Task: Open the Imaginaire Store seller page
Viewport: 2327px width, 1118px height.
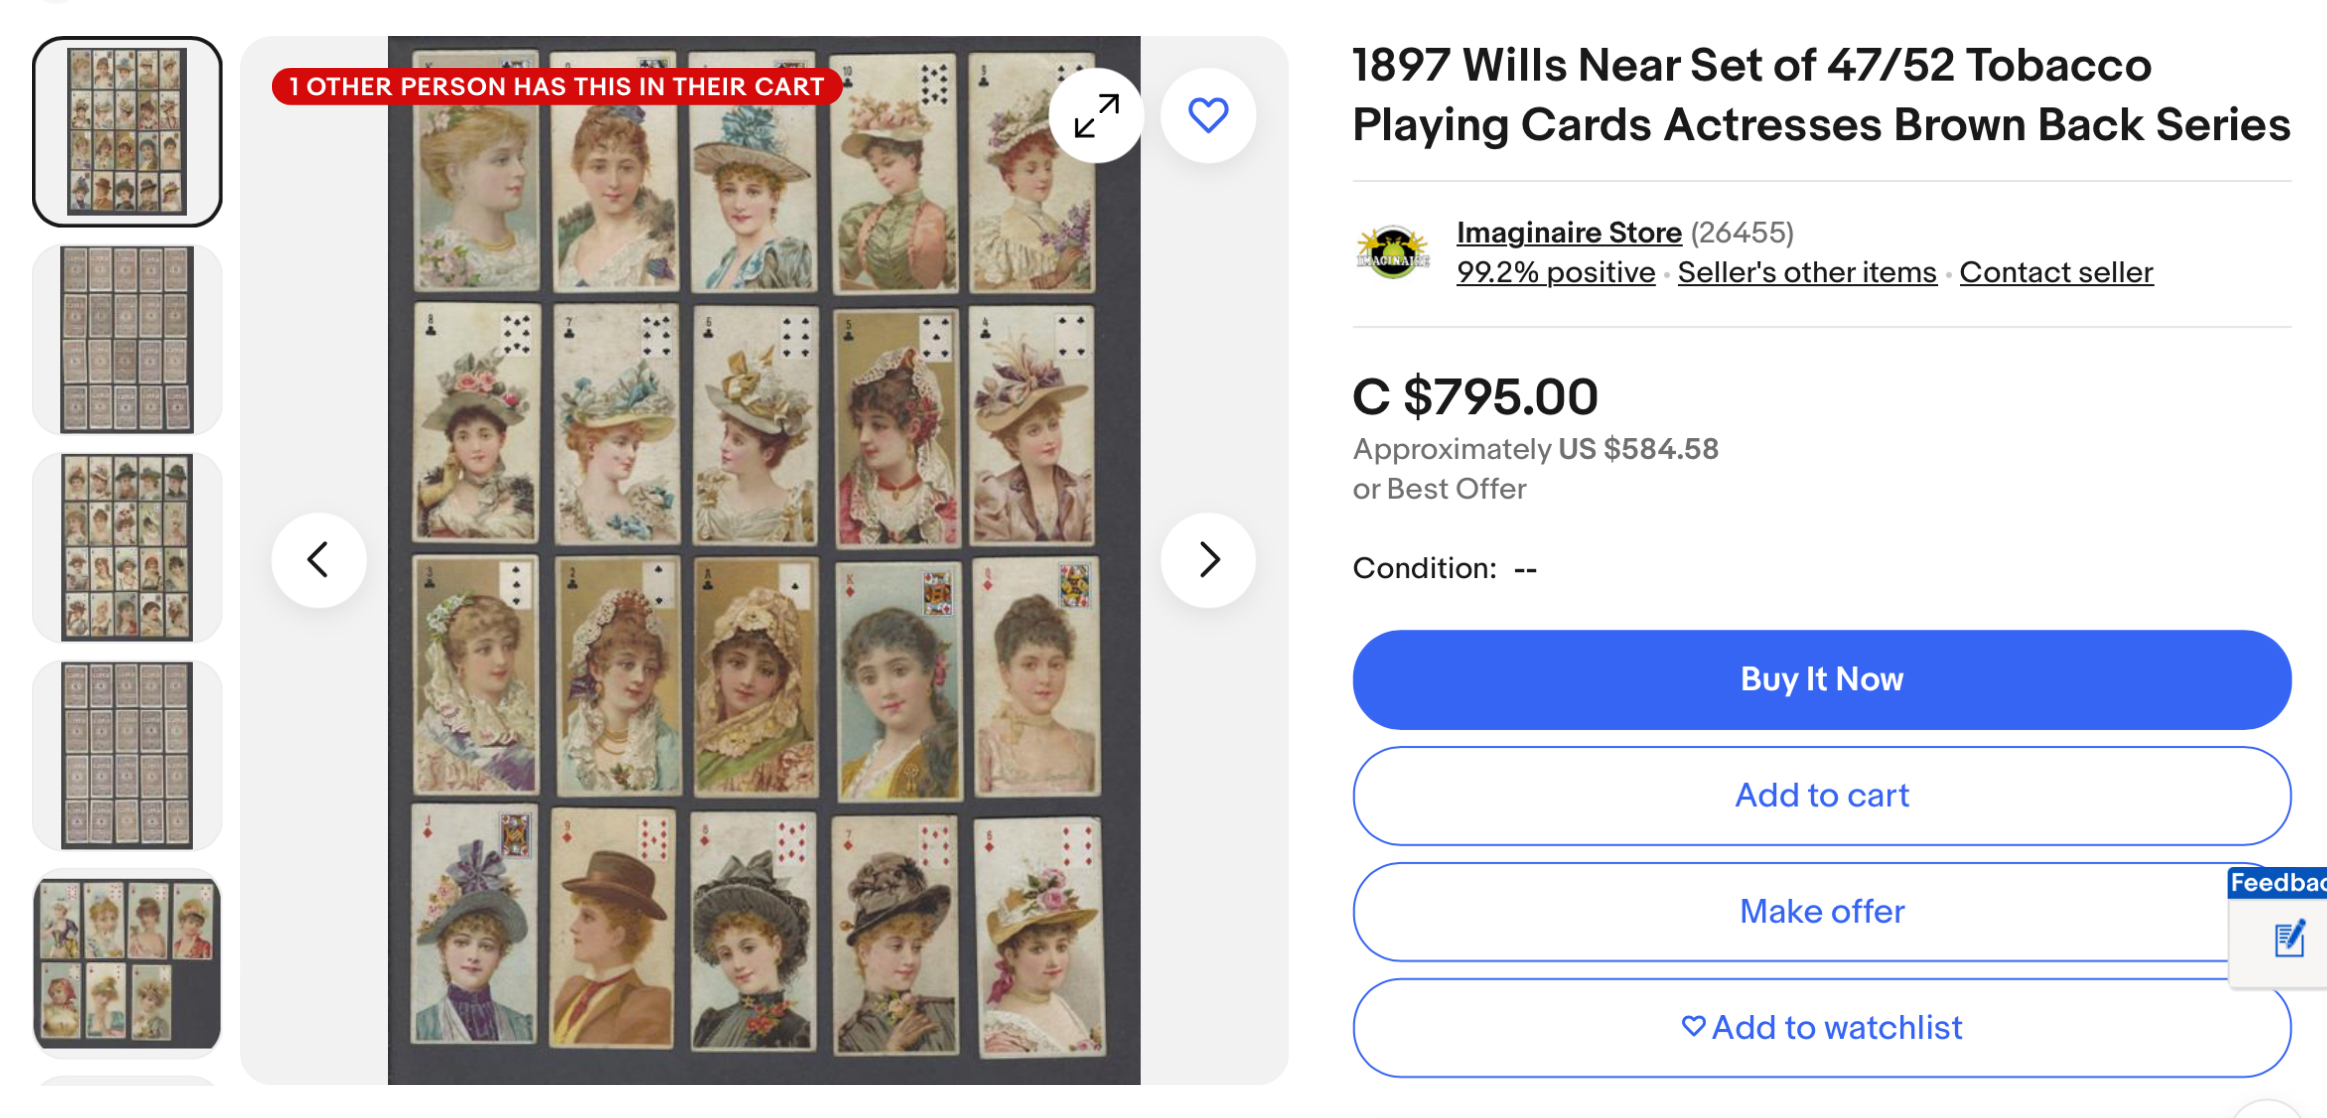Action: coord(1568,233)
